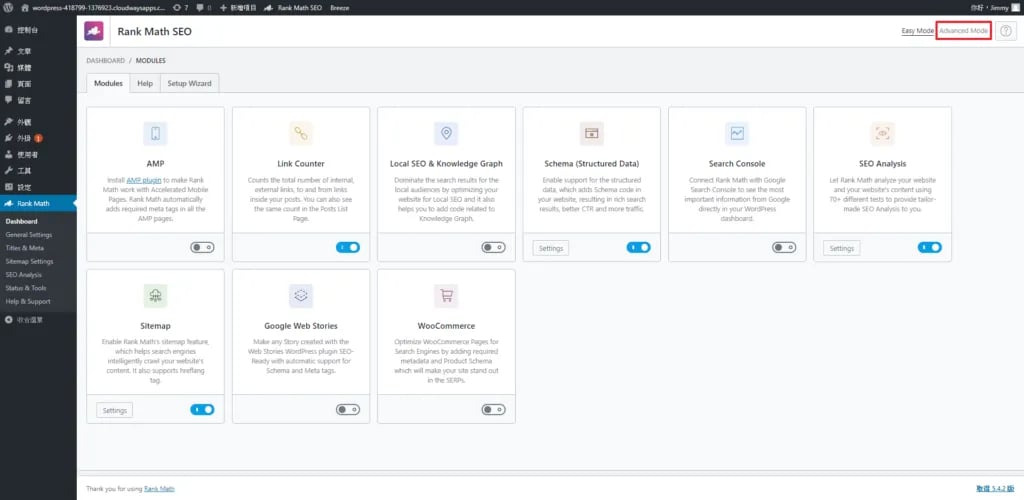Open Schema module Settings button
Screen dimensions: 1024x500
coord(551,248)
